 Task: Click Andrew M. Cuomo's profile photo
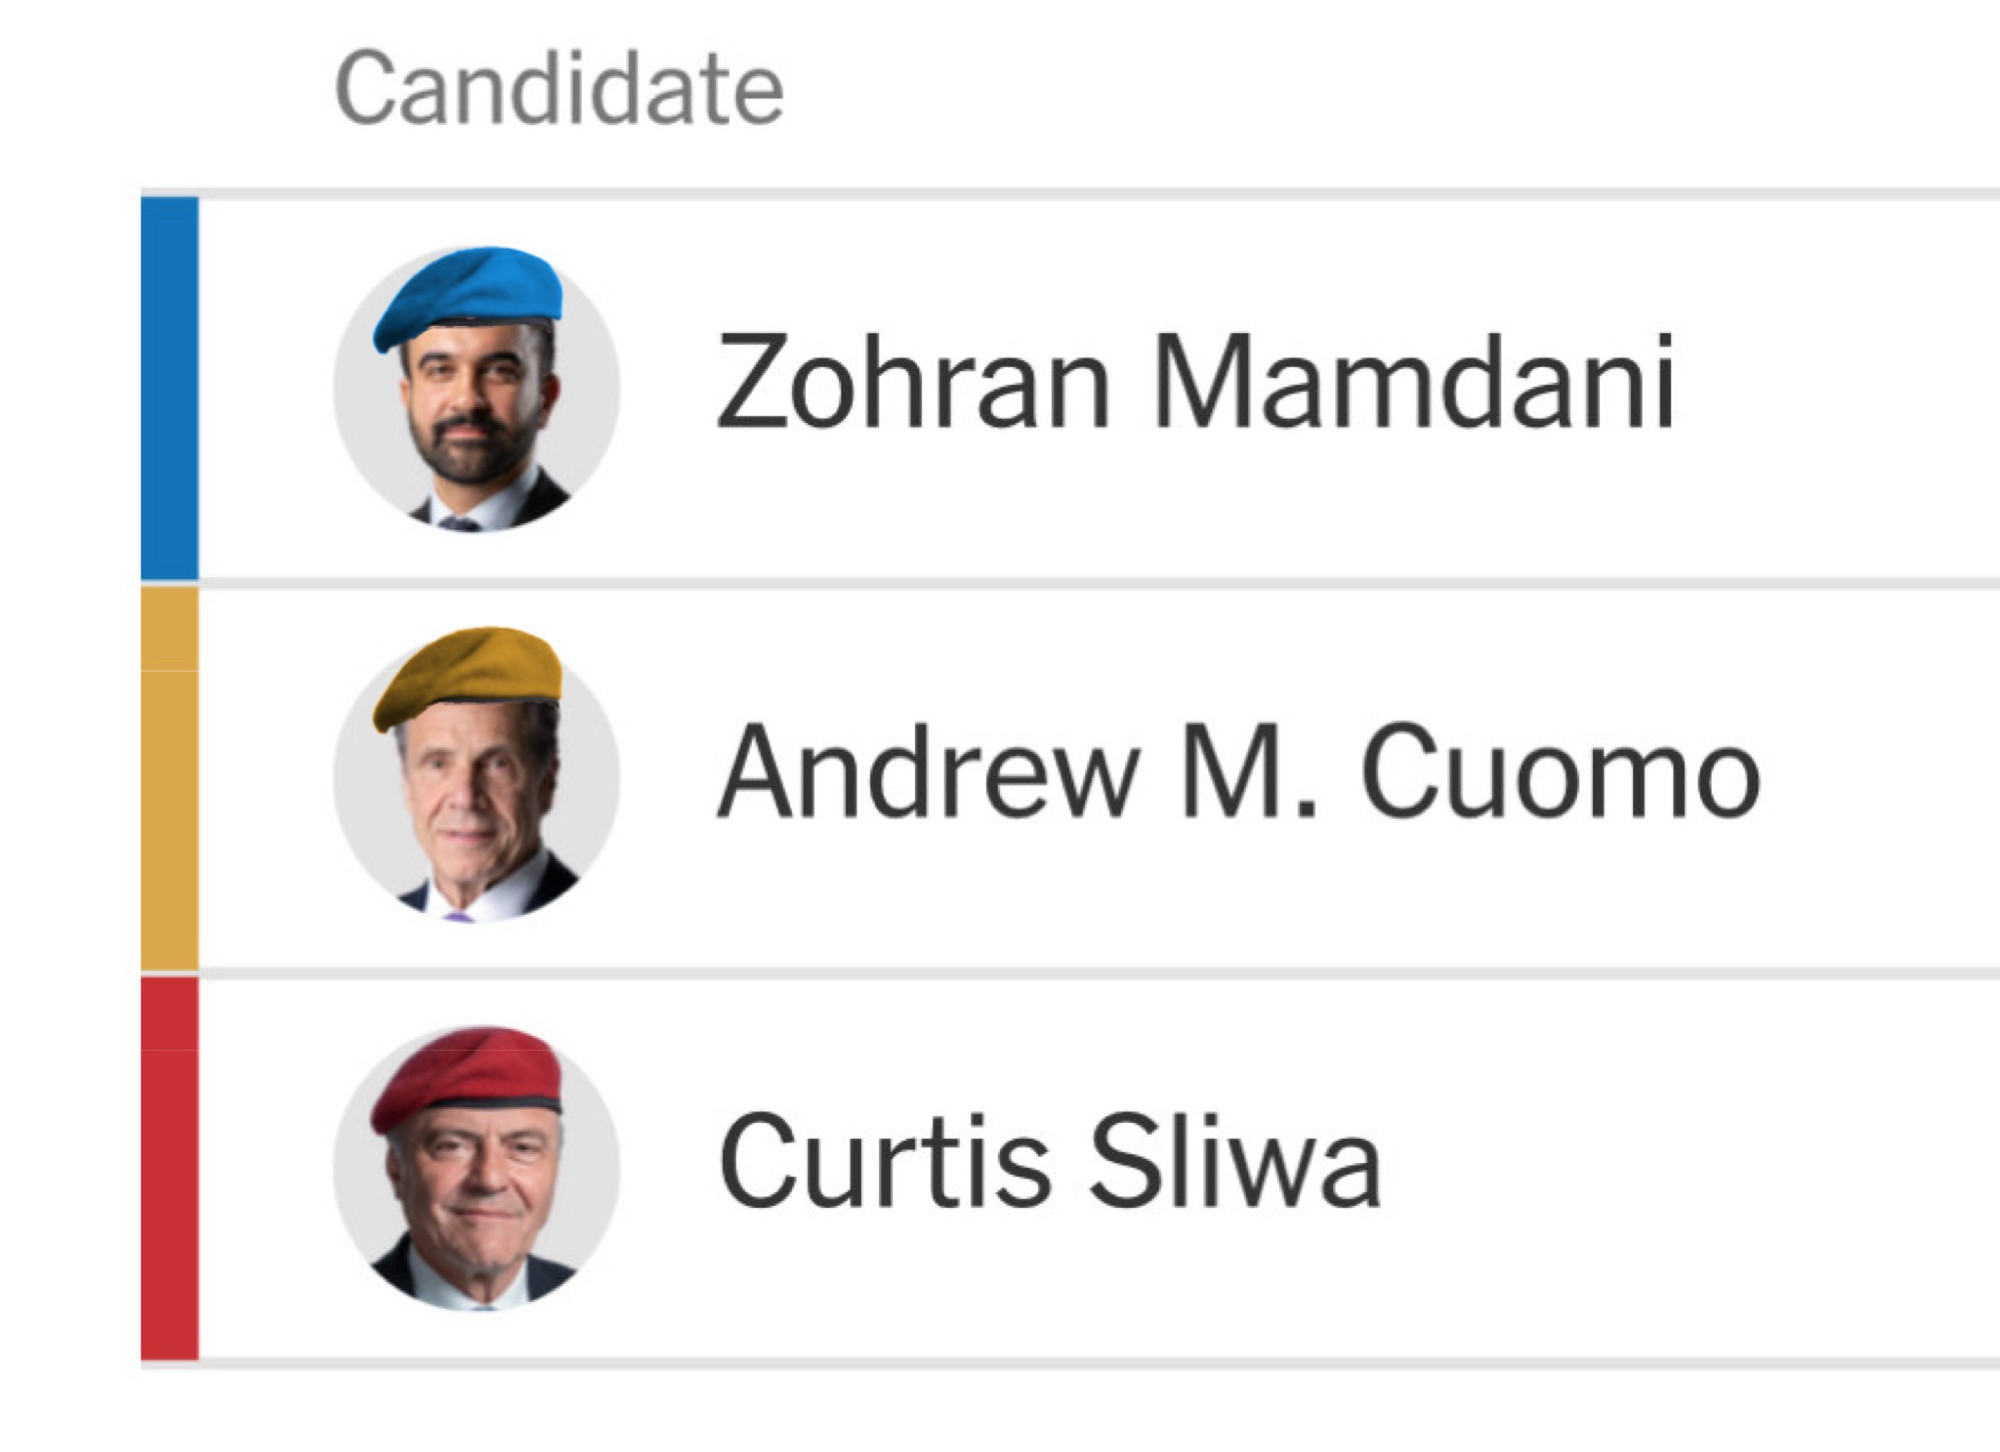pos(476,790)
